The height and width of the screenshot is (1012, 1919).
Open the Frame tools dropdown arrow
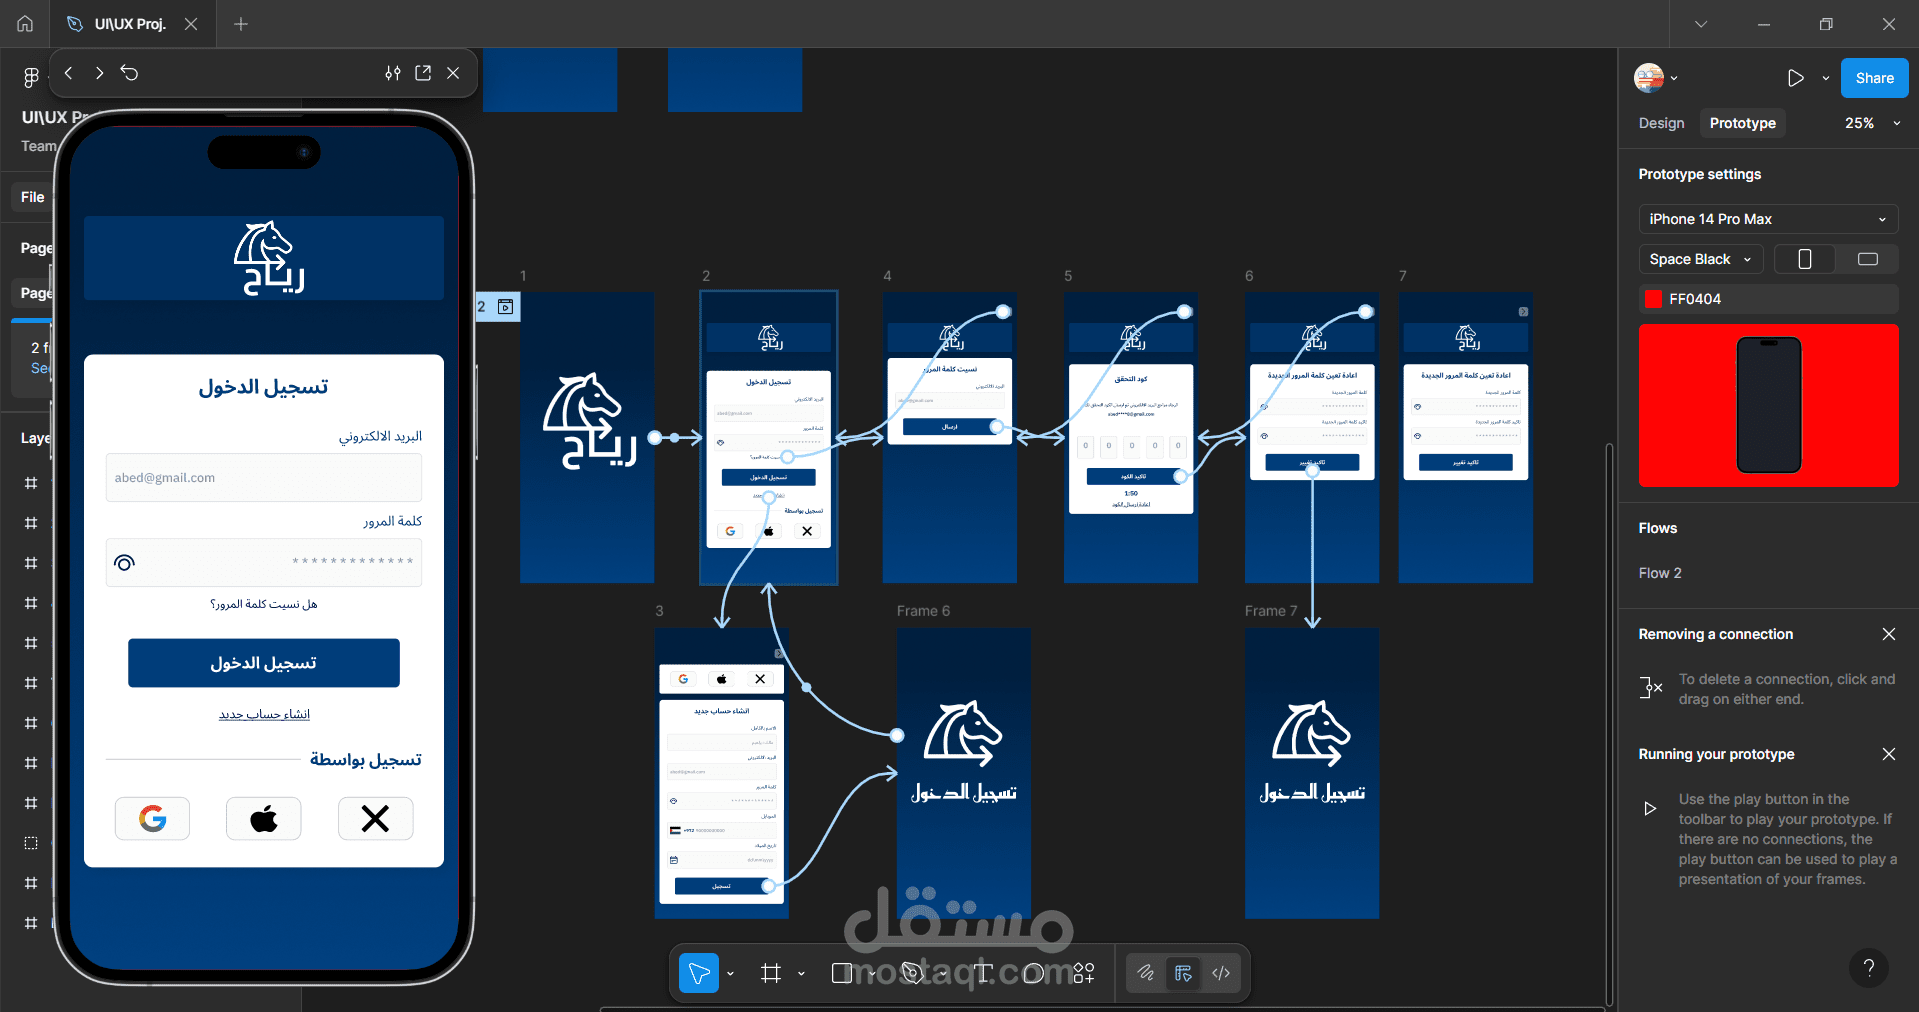click(x=801, y=973)
